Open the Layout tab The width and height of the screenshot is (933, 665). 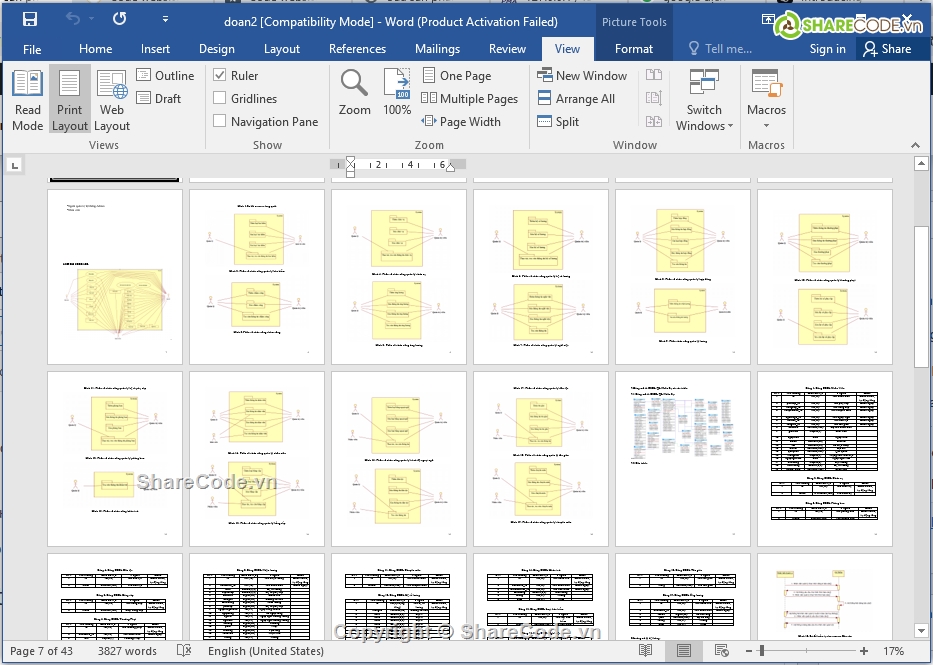pyautogui.click(x=281, y=49)
